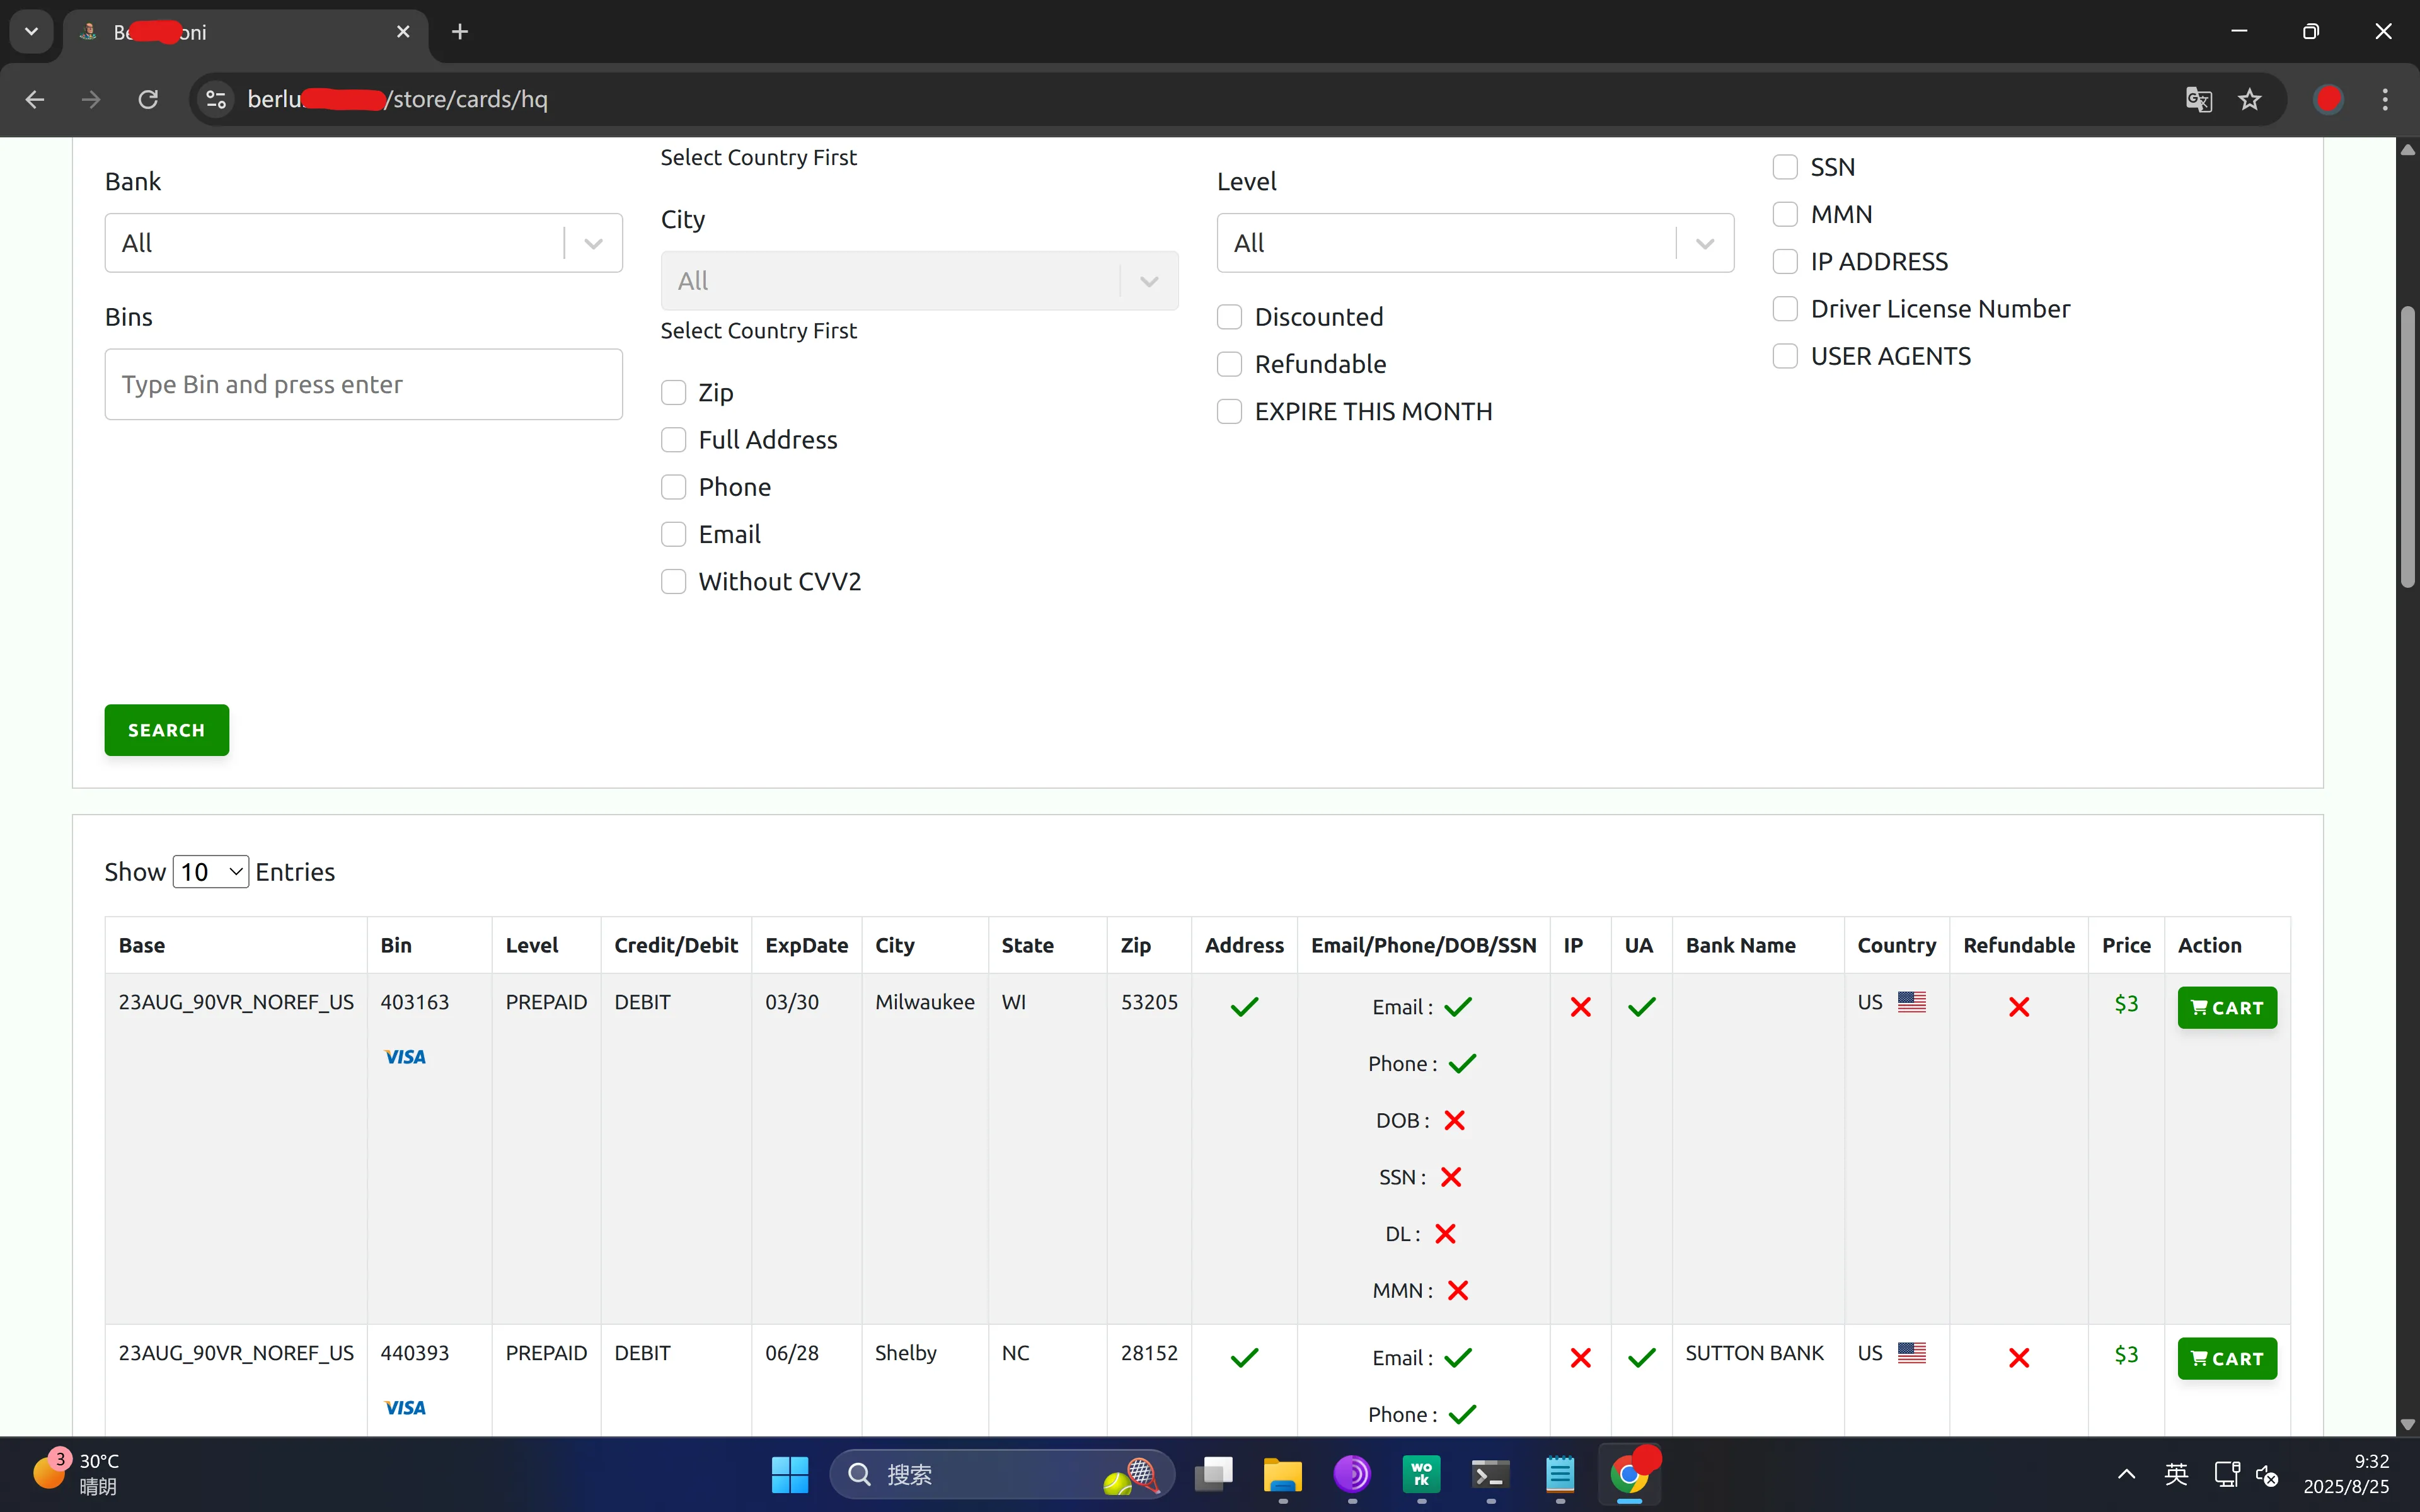
Task: Open the Show 10 entries selector
Action: click(x=211, y=872)
